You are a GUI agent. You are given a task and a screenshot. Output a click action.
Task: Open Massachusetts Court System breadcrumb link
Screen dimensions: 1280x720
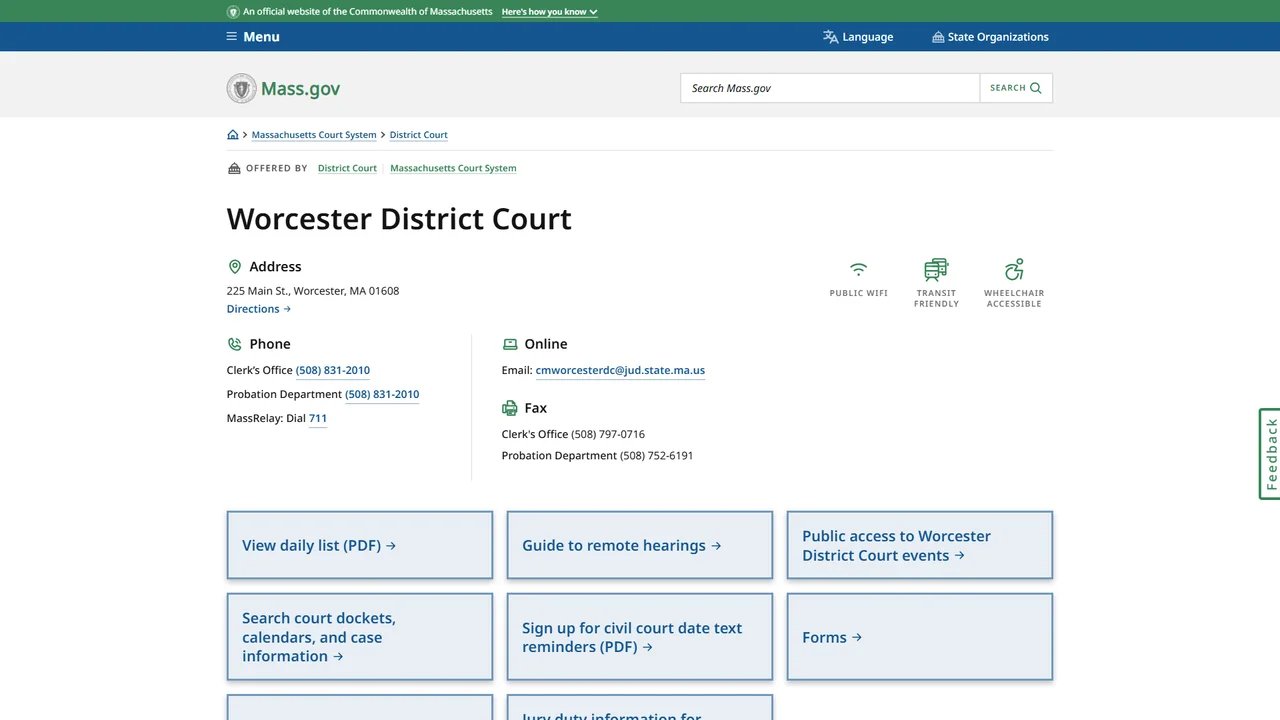(x=314, y=135)
